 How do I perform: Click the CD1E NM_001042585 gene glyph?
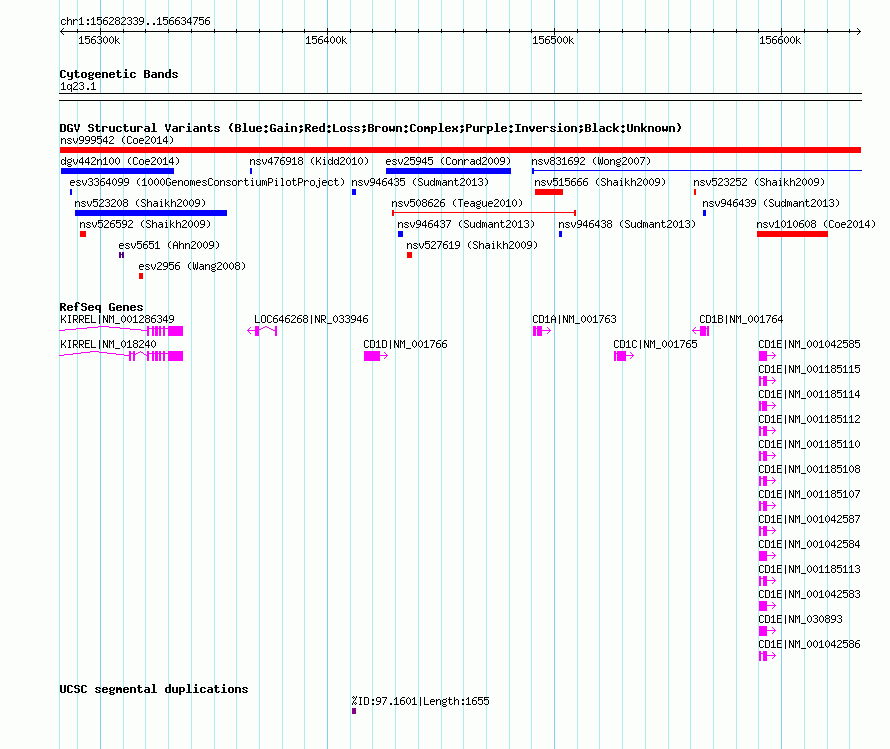(767, 356)
